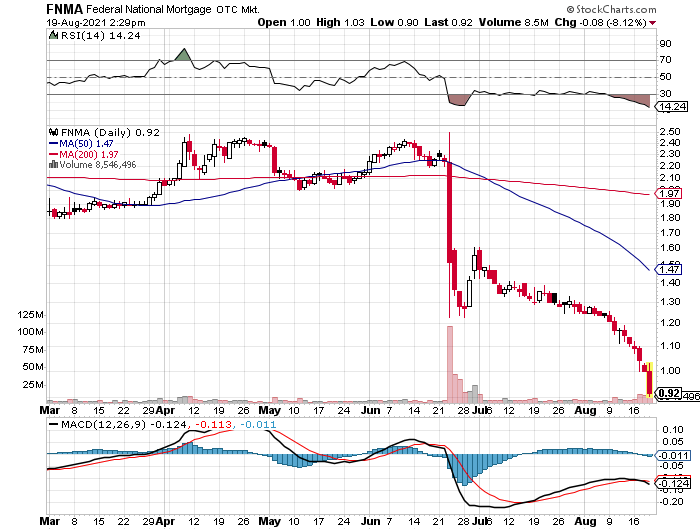Click the red down-arrow change indicator

(653, 23)
